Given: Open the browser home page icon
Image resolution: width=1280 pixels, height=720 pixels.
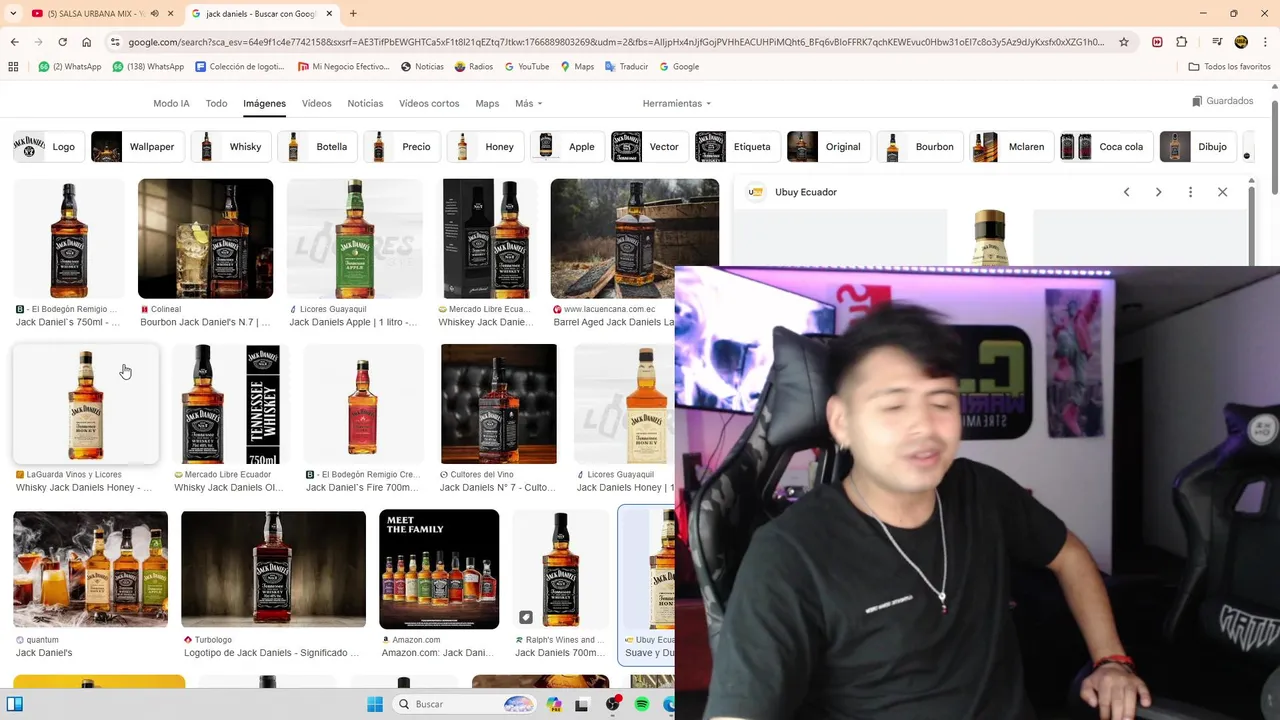Looking at the screenshot, I should tap(86, 42).
